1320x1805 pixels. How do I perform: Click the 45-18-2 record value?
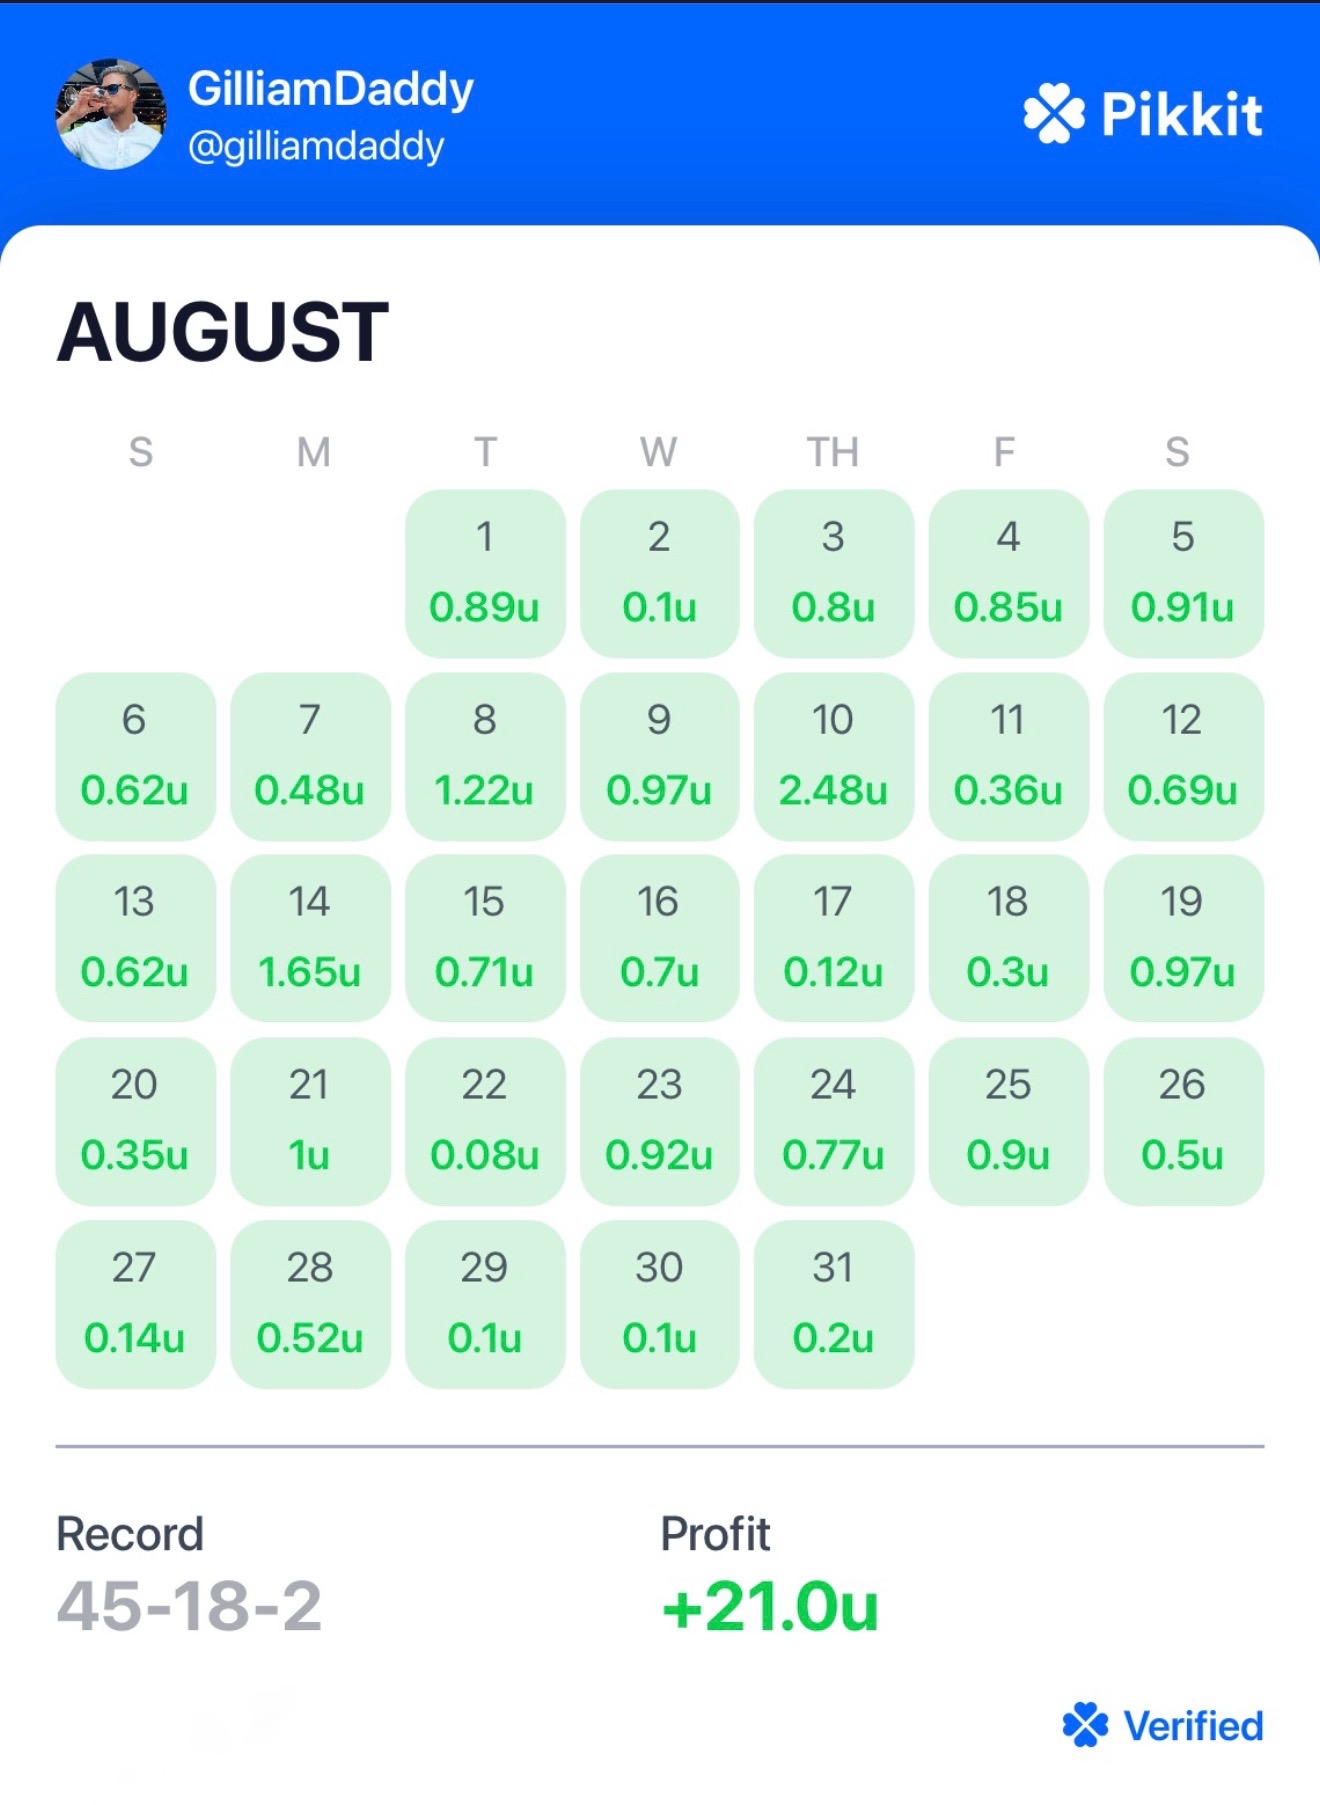pyautogui.click(x=189, y=1606)
